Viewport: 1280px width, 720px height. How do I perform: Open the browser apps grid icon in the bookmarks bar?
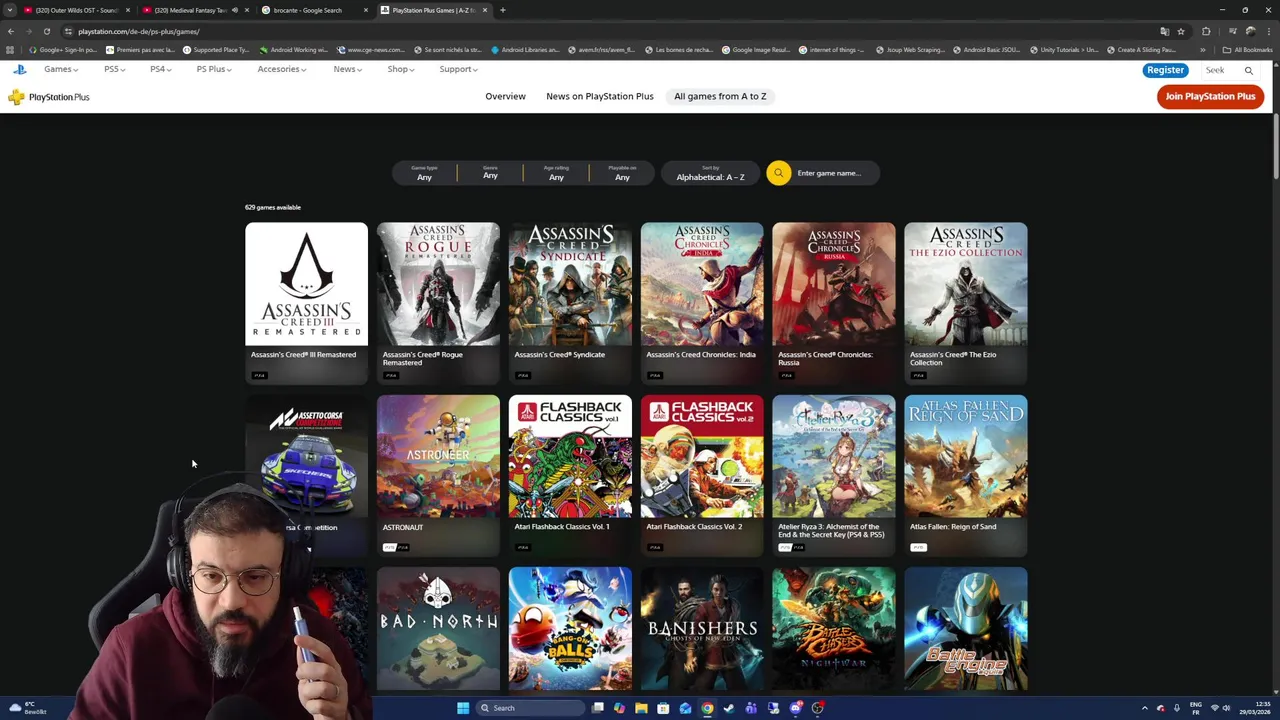click(10, 49)
